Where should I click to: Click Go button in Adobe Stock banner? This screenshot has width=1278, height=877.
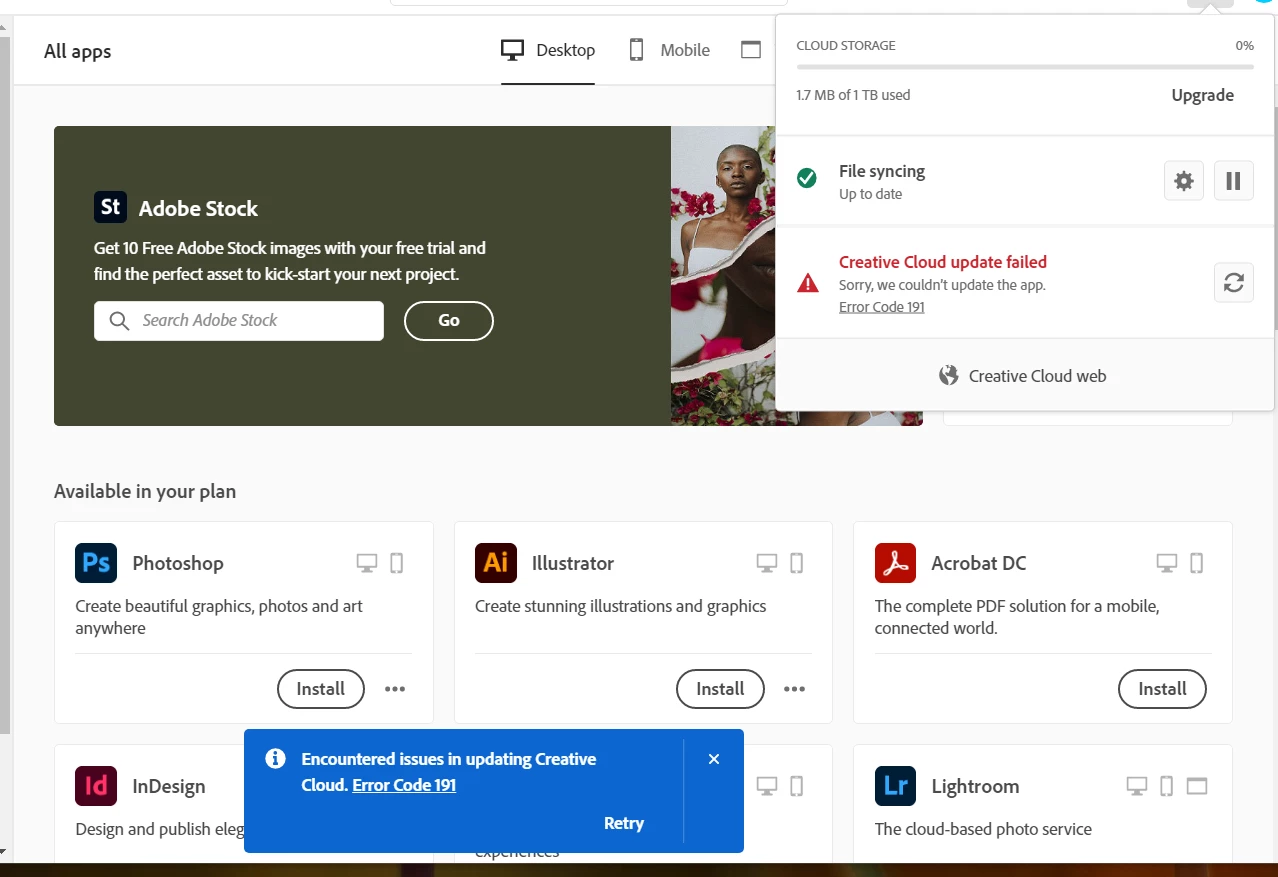449,320
